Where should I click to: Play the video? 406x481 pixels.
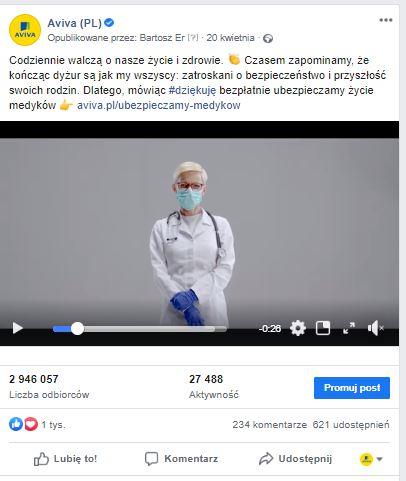[17, 328]
